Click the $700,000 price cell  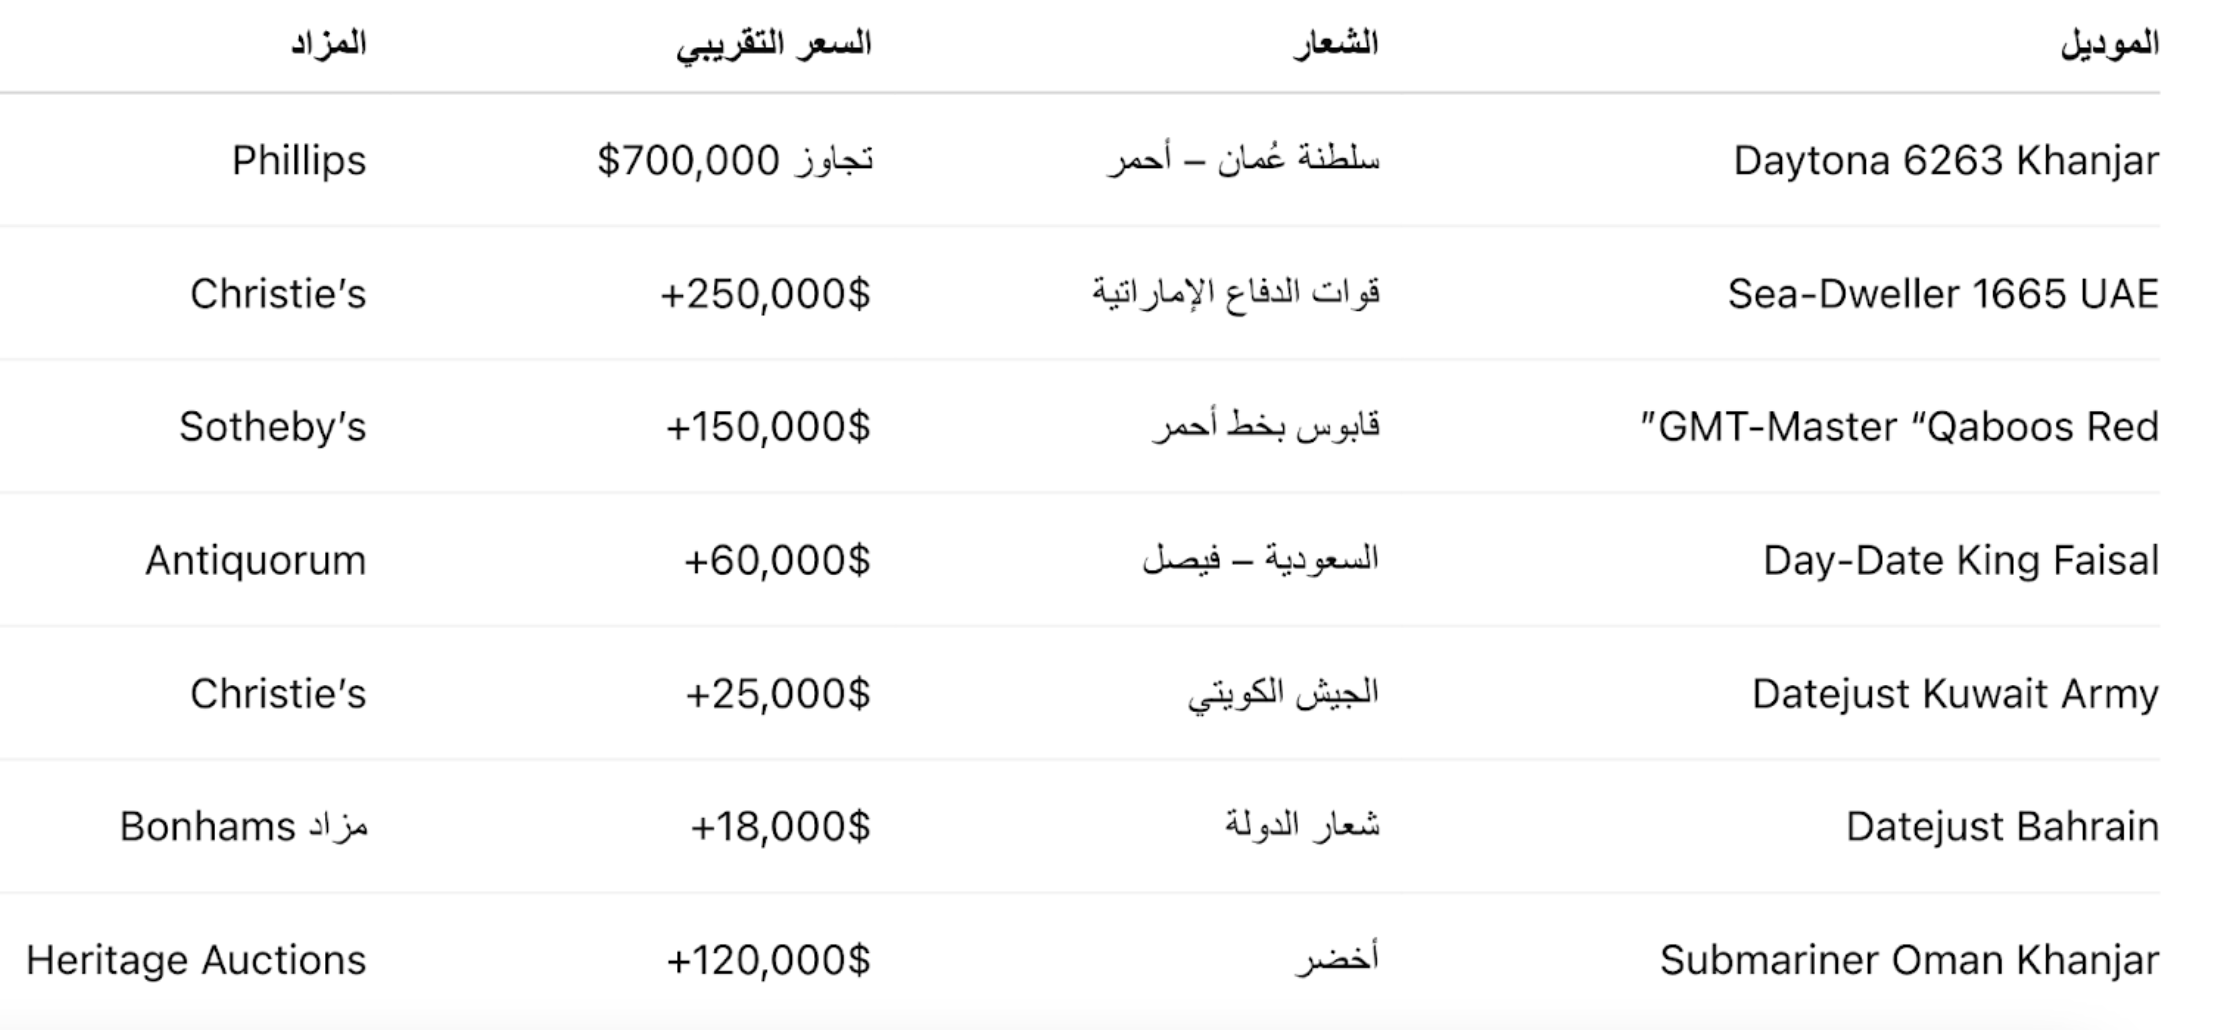pyautogui.click(x=734, y=161)
